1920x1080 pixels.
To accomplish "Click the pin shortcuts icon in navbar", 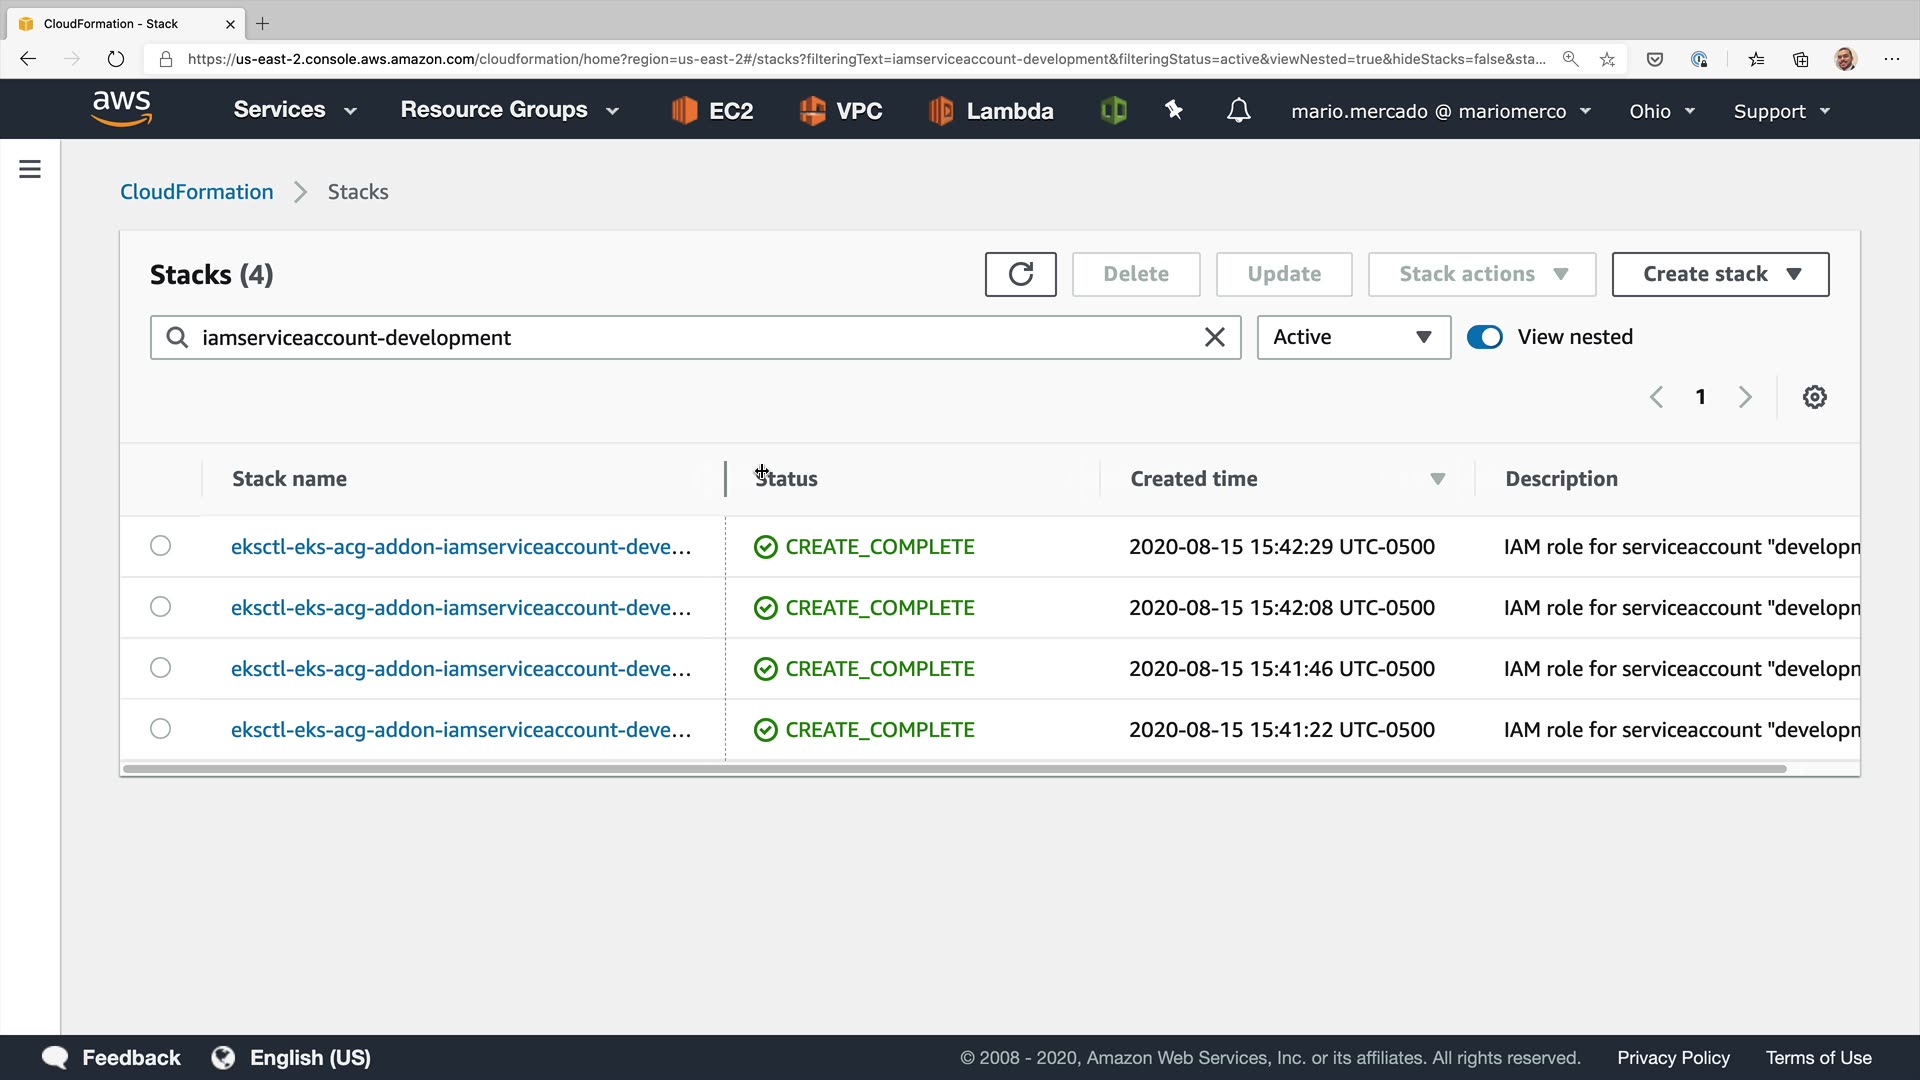I will coord(1174,110).
